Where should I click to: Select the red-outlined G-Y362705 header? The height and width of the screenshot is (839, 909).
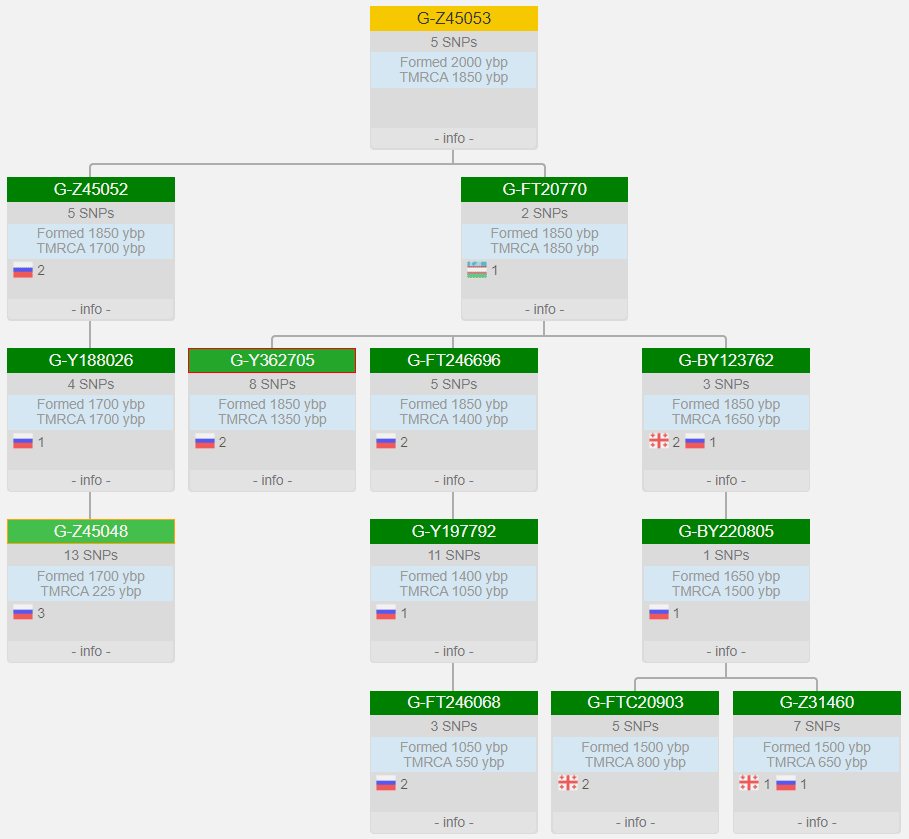(x=272, y=360)
